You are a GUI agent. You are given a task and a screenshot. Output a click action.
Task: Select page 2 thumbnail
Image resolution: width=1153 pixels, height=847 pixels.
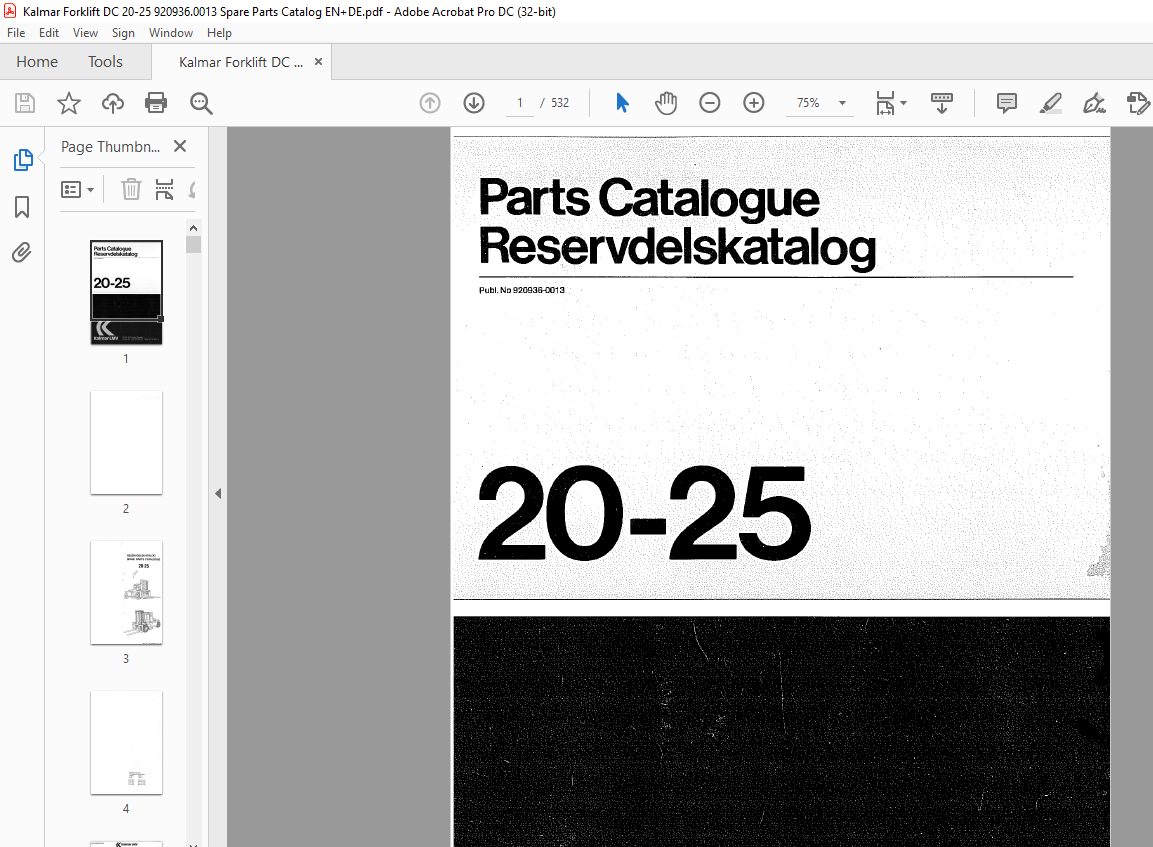pos(126,442)
